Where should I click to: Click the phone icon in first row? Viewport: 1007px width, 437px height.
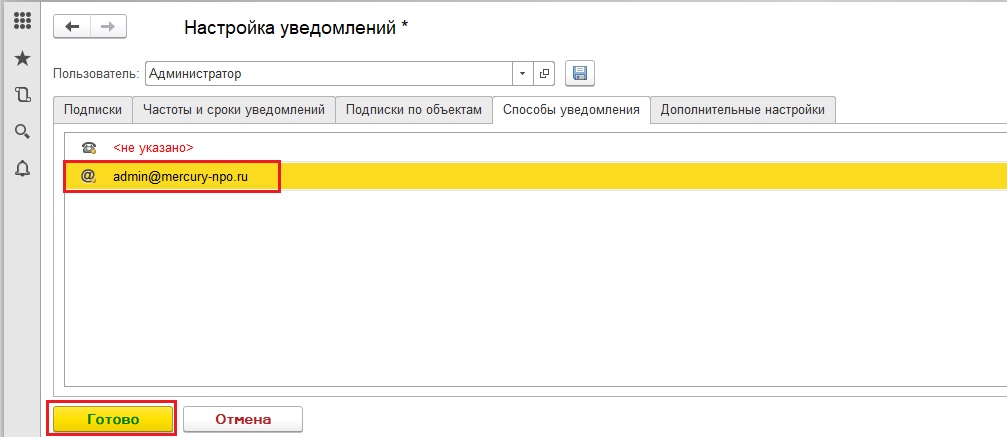click(x=89, y=147)
